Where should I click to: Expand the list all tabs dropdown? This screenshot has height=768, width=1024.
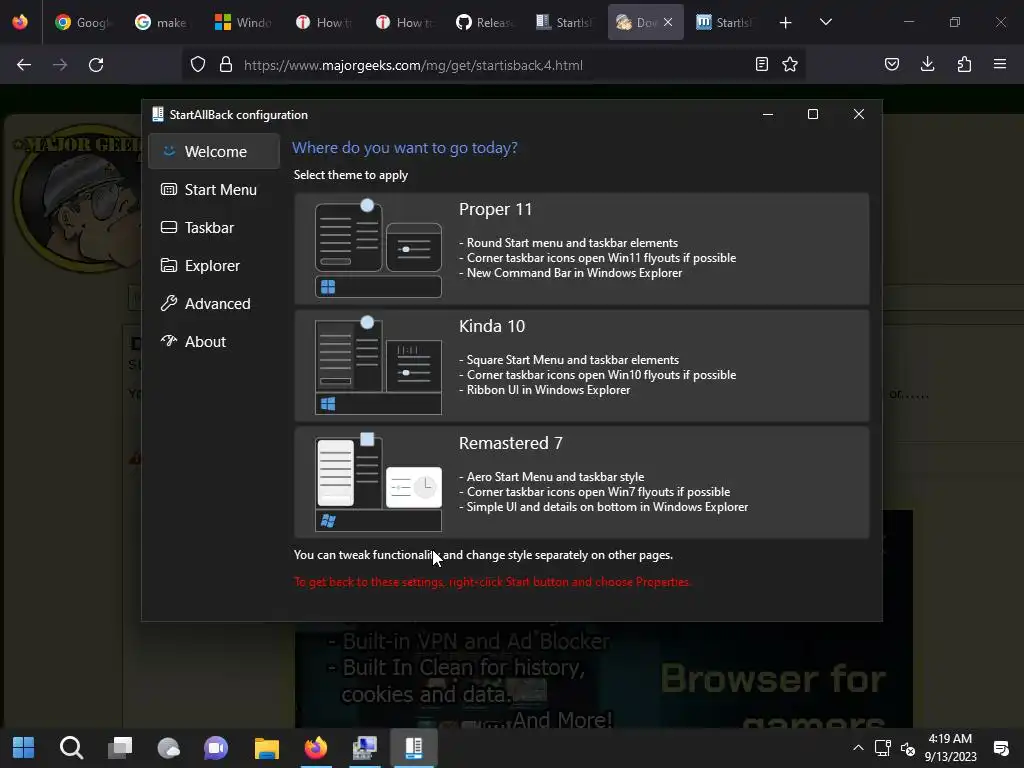click(825, 22)
